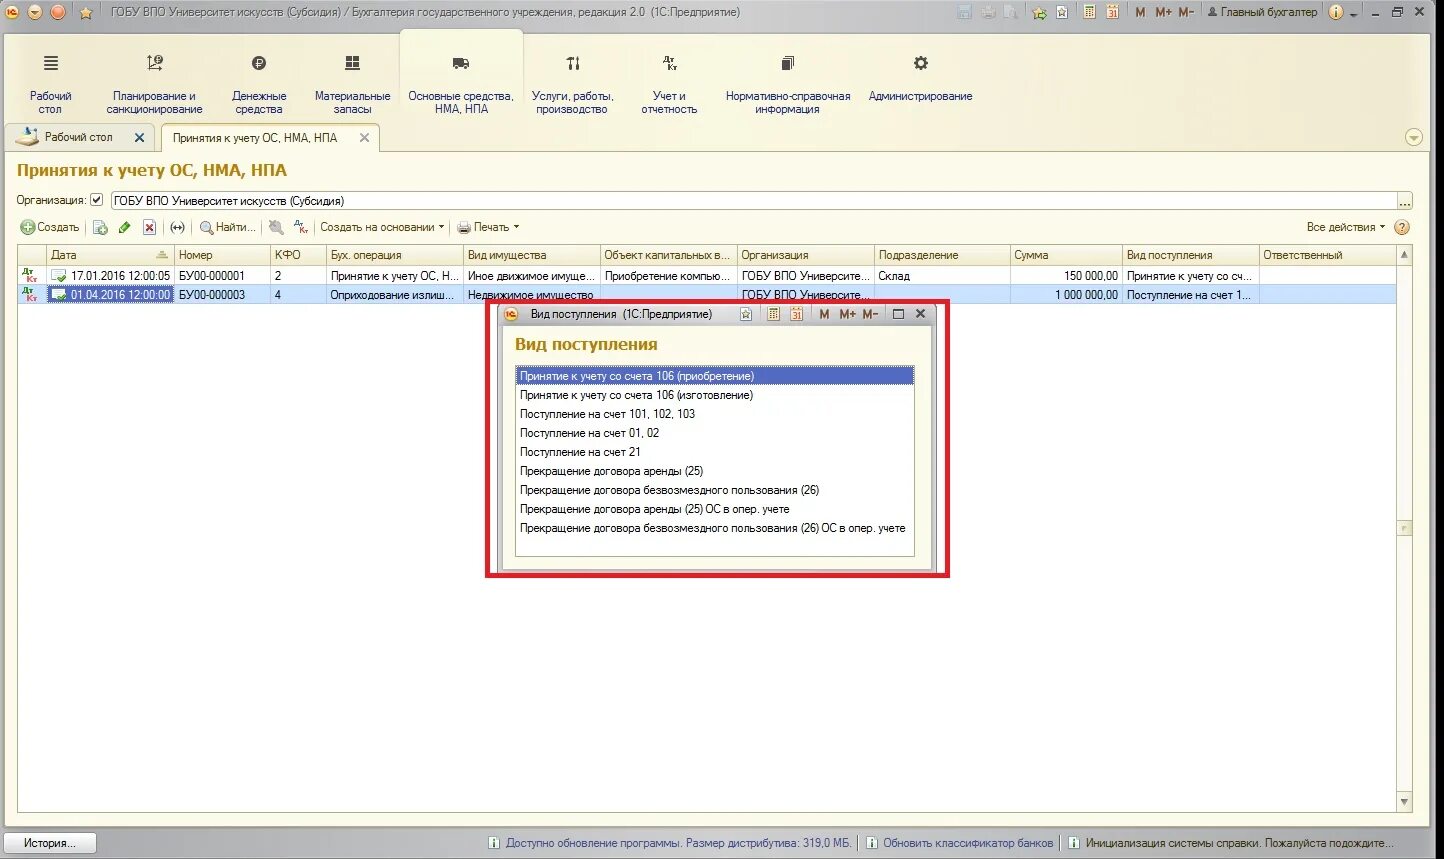Open Услуги, работы, производство section

click(x=572, y=84)
